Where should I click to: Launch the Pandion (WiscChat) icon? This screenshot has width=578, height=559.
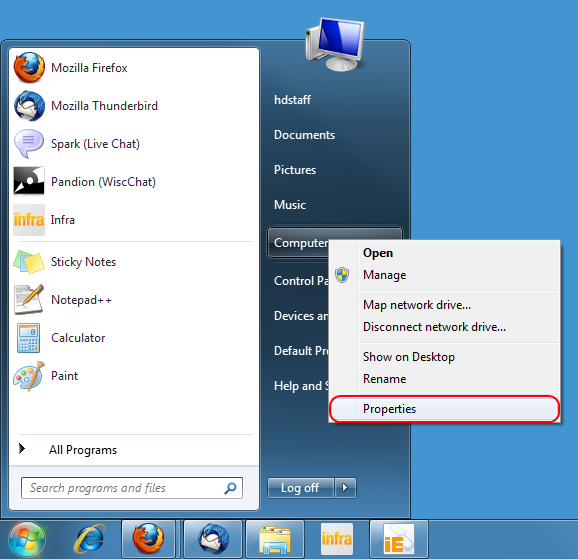(29, 181)
